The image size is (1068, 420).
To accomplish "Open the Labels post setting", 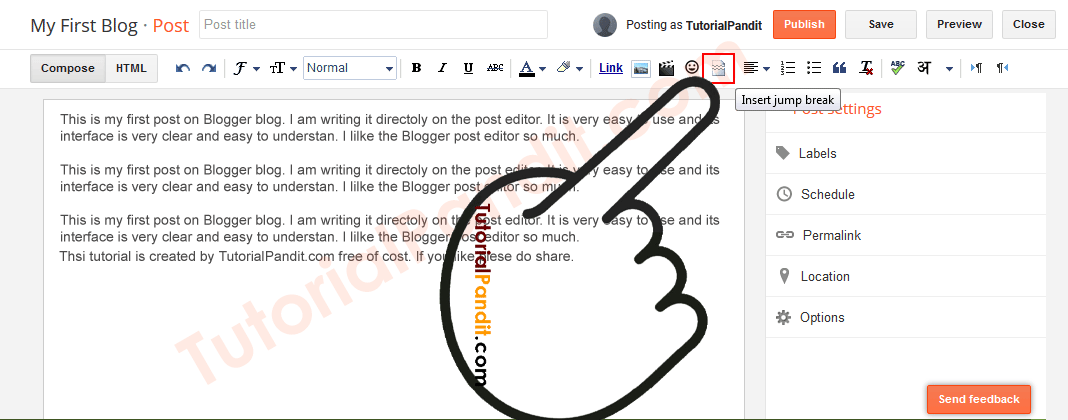I will pos(817,153).
